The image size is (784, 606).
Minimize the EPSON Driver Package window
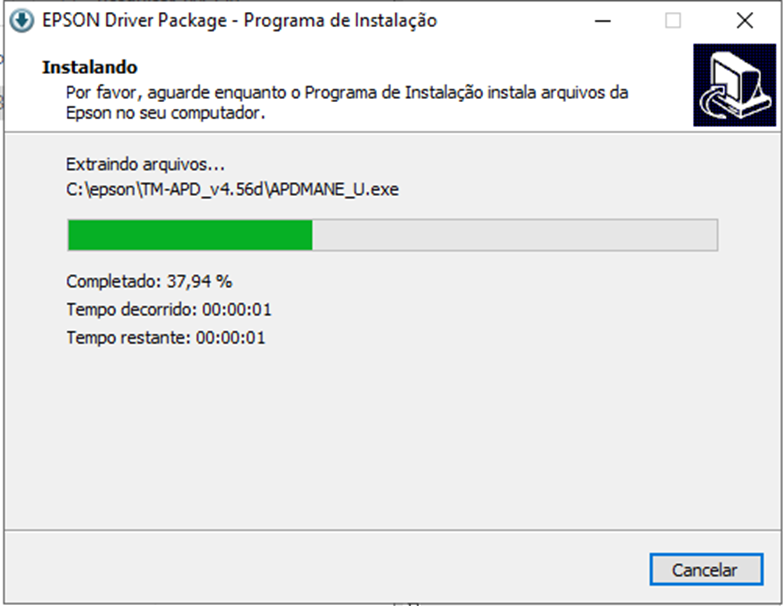click(x=602, y=21)
